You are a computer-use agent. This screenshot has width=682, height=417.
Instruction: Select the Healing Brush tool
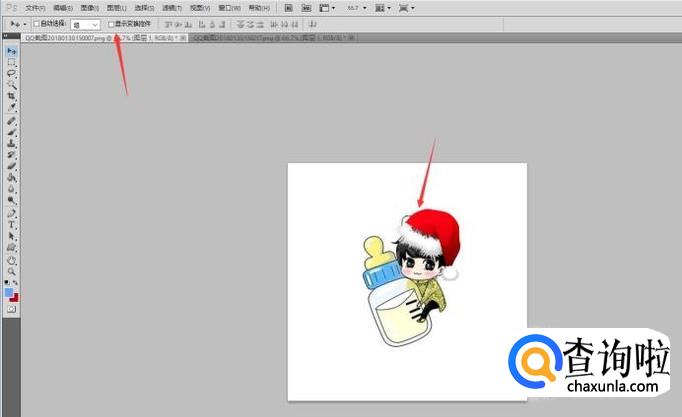point(12,121)
